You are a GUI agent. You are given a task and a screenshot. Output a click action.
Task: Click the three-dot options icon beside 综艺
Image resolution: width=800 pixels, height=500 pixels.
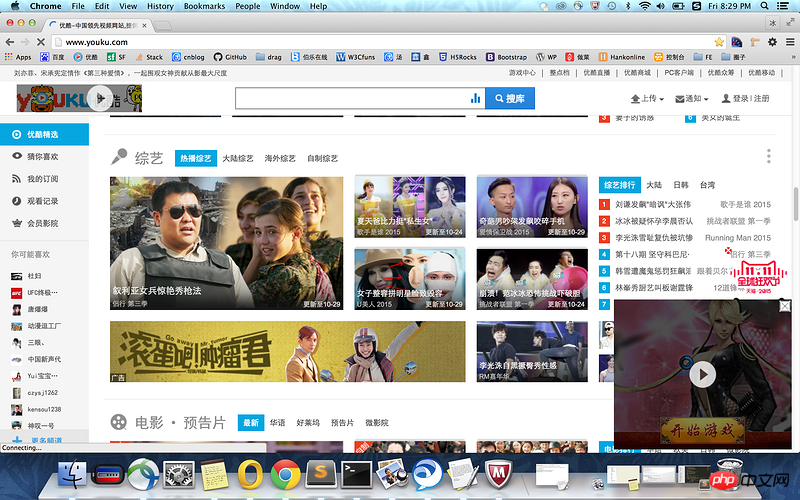(x=768, y=156)
